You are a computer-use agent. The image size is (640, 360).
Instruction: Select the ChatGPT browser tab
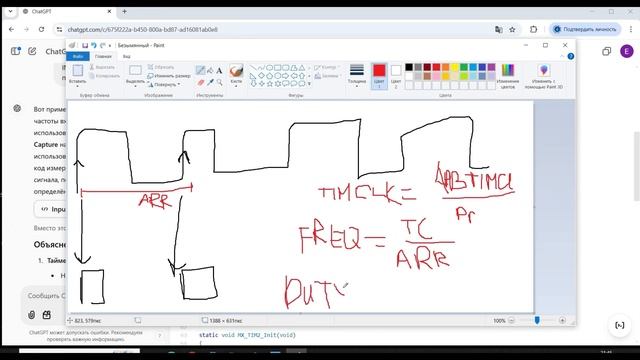pyautogui.click(x=67, y=11)
